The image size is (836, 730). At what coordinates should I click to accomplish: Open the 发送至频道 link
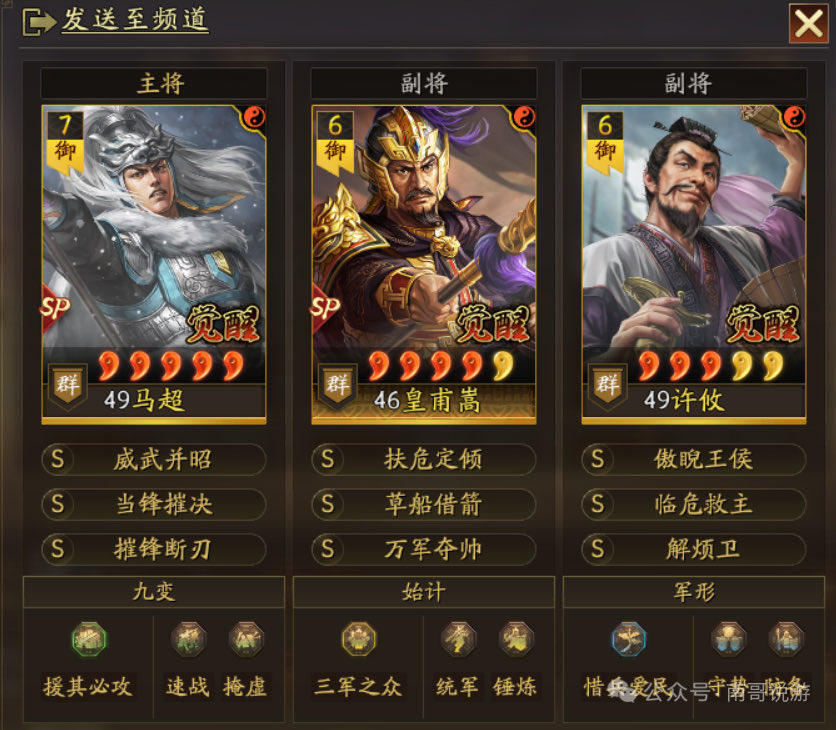(135, 20)
